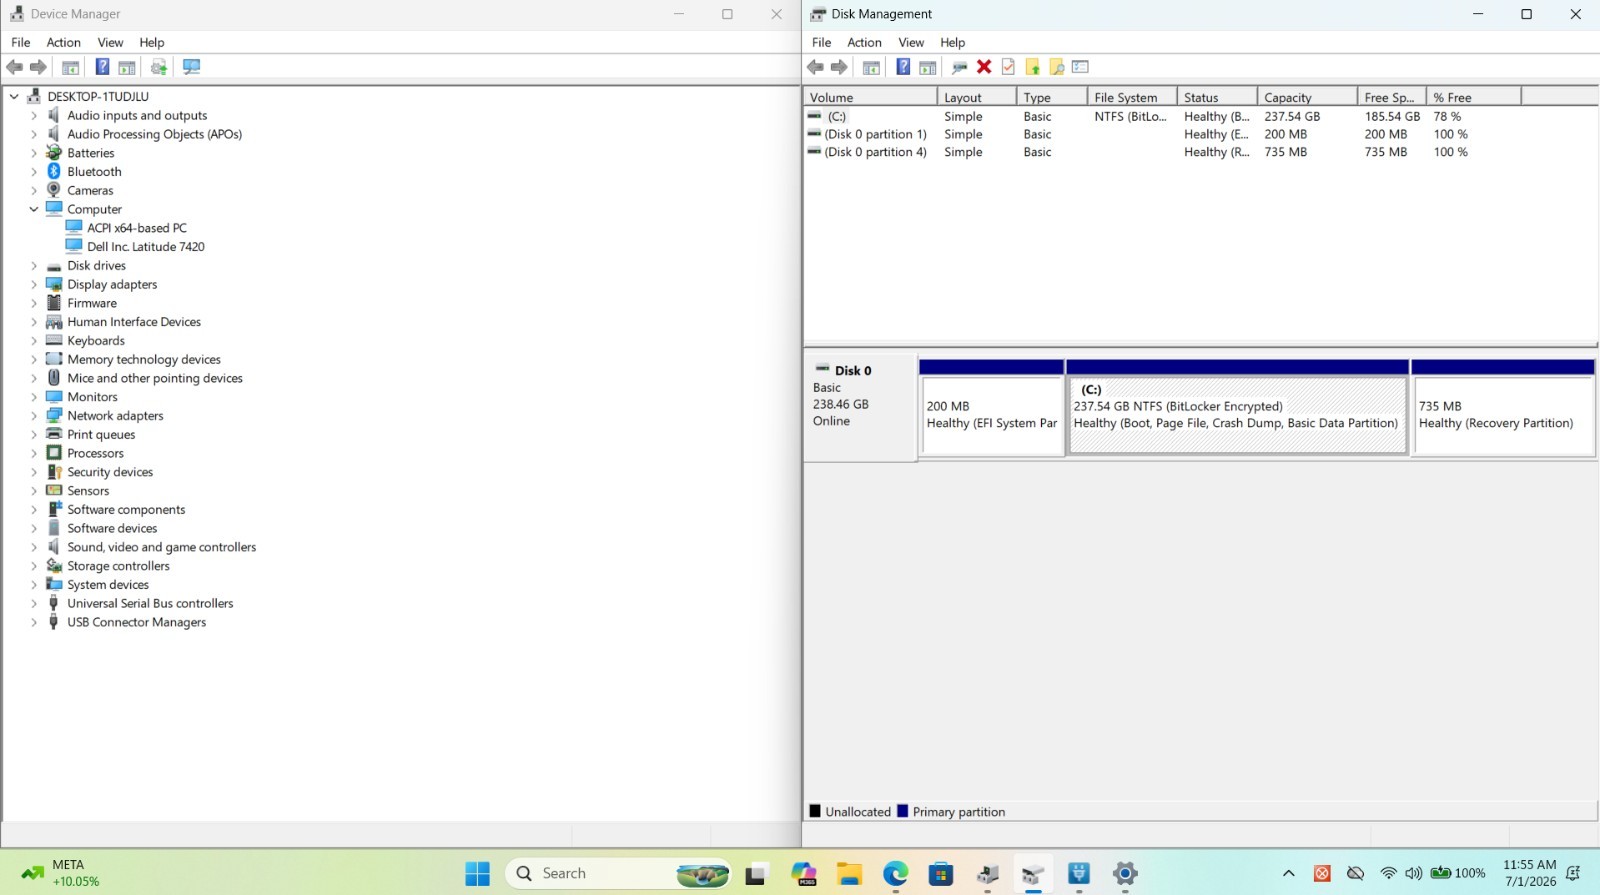This screenshot has width=1600, height=895.
Task: Click the Forward arrow in Disk Management toolbar
Action: point(839,67)
